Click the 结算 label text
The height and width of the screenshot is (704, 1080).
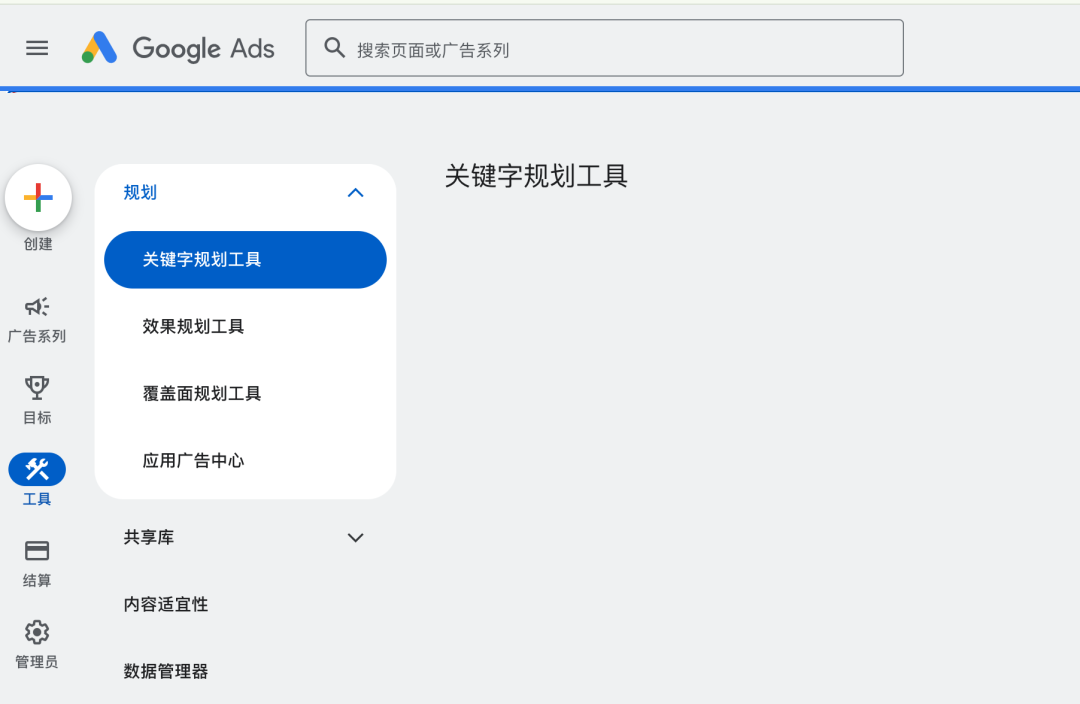(x=37, y=580)
